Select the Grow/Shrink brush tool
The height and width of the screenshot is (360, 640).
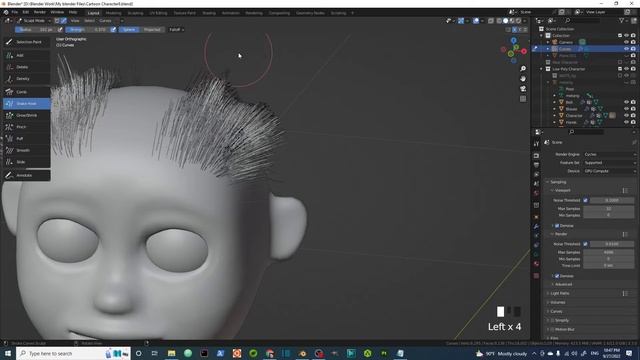[x=27, y=116]
